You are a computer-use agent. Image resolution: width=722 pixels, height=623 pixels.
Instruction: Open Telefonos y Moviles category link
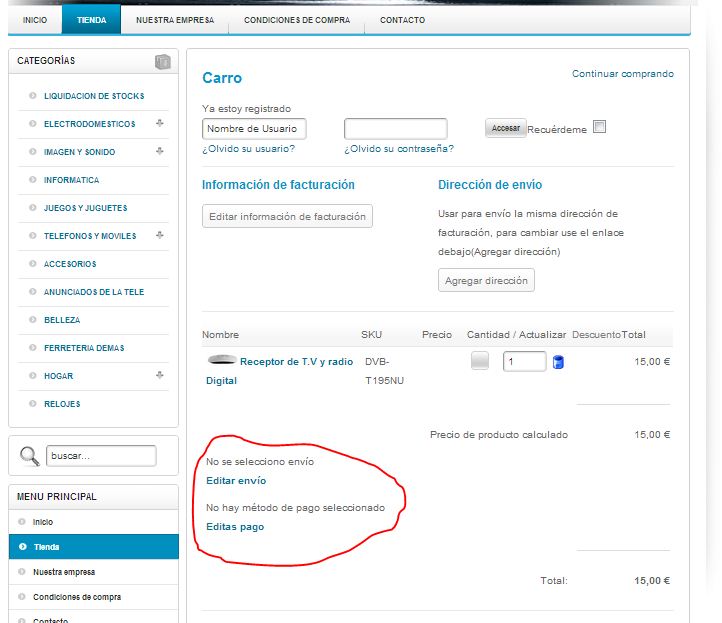[90, 236]
